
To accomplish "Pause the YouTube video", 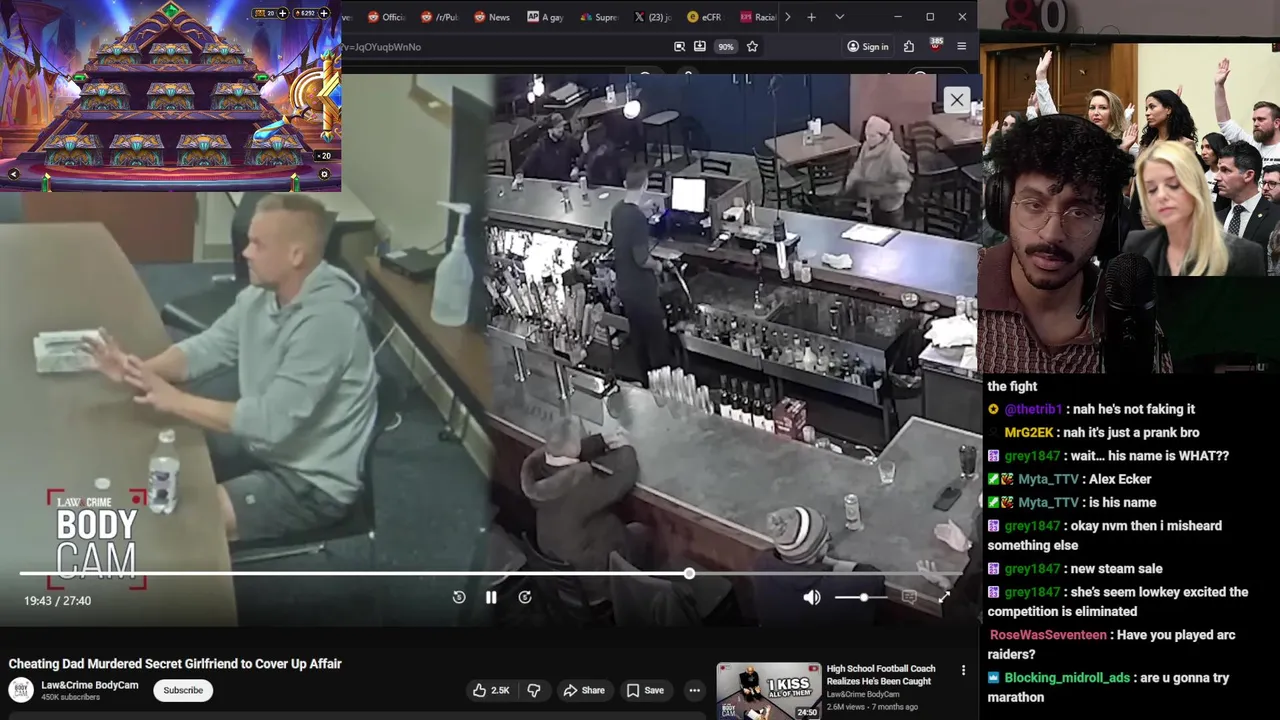I will [x=491, y=597].
